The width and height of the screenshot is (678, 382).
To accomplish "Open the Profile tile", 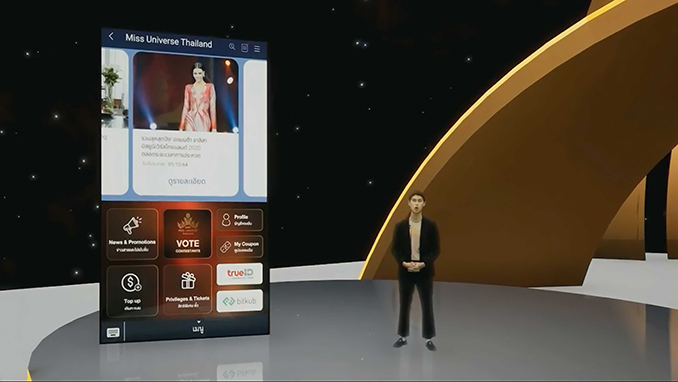I will click(x=240, y=220).
